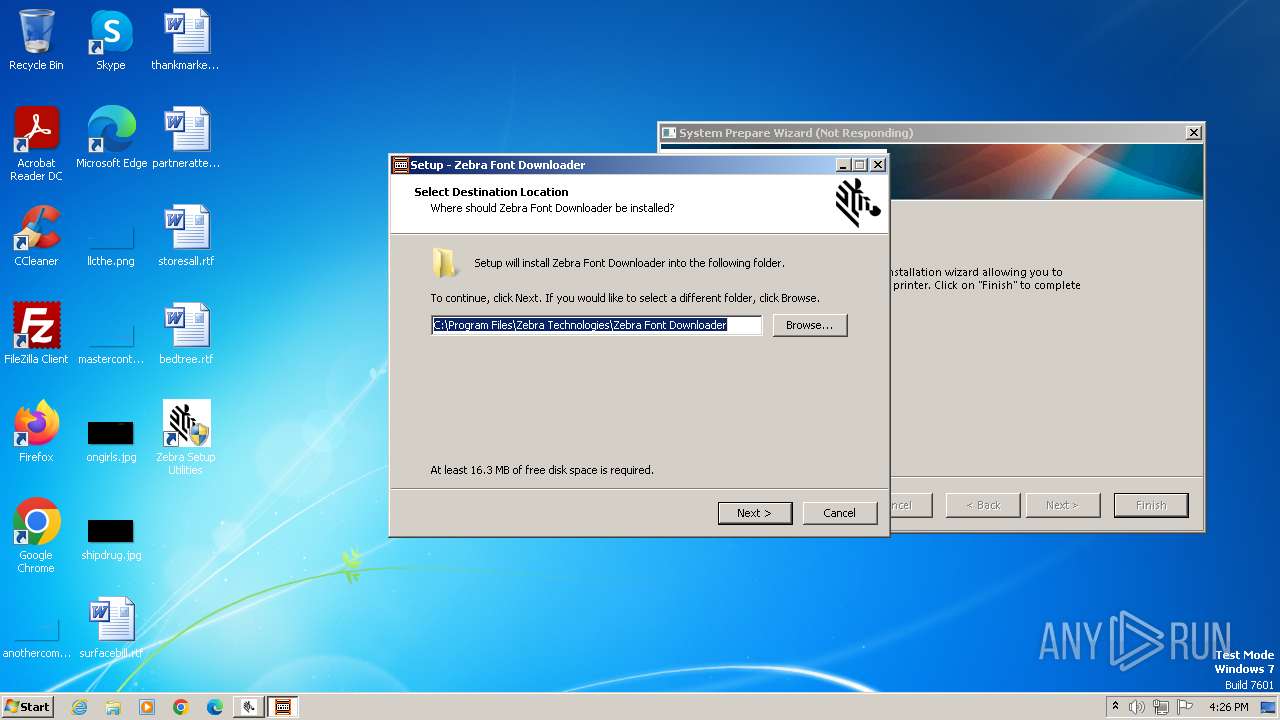Minimize the Zebra Font Downloader setup window
Viewport: 1280px width, 720px height.
pos(843,165)
